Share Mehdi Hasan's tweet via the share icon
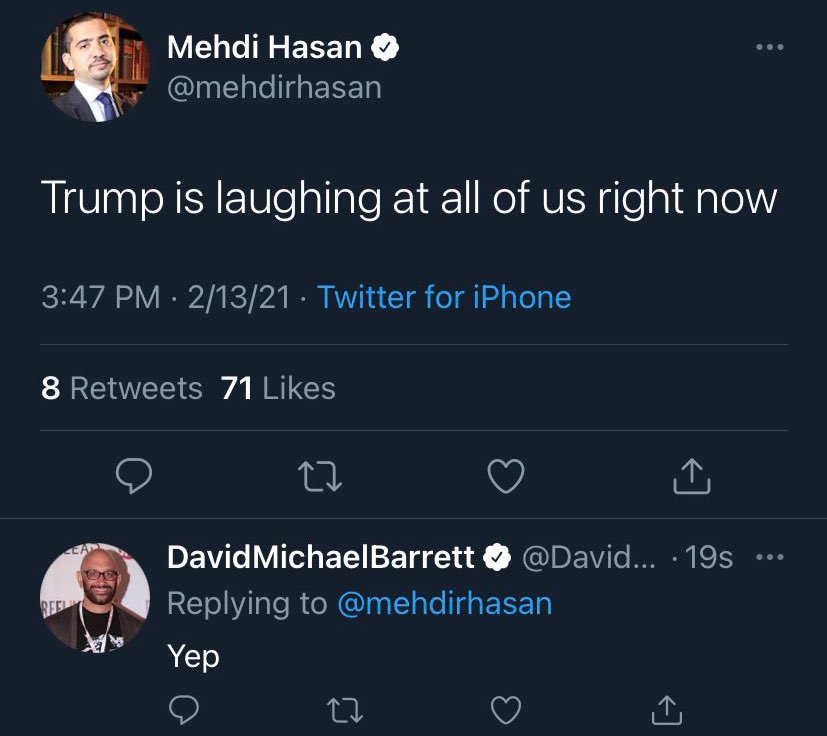Screen dimensions: 827x736 pyautogui.click(x=690, y=477)
